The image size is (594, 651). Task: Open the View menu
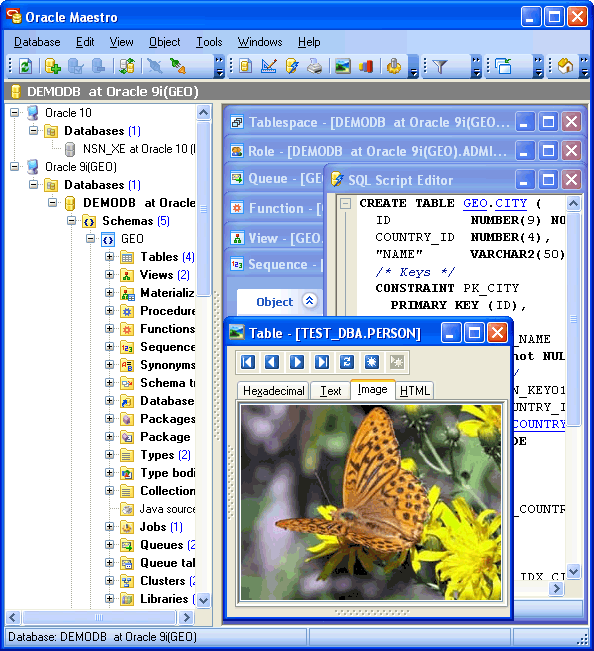coord(121,42)
